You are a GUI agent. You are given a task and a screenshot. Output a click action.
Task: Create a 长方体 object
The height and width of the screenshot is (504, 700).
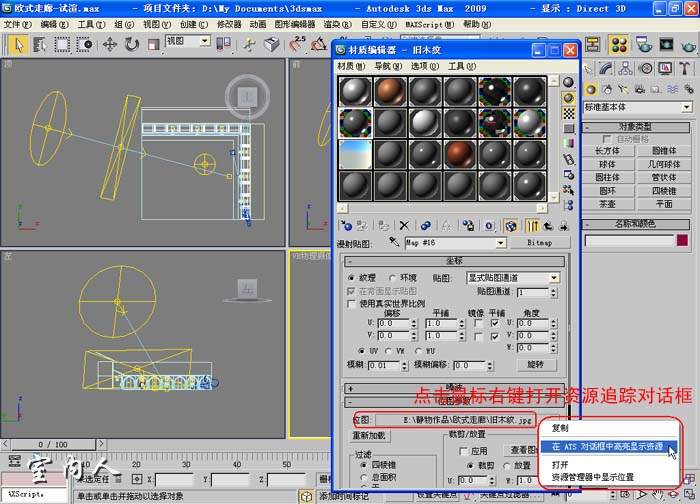(x=608, y=151)
